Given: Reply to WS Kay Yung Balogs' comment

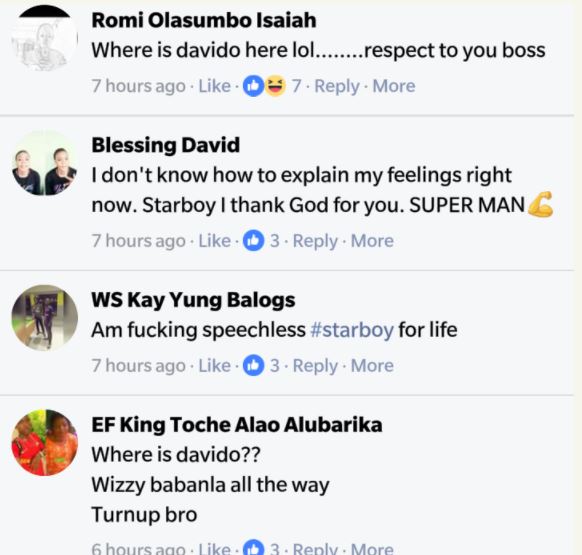Looking at the screenshot, I should [x=315, y=366].
